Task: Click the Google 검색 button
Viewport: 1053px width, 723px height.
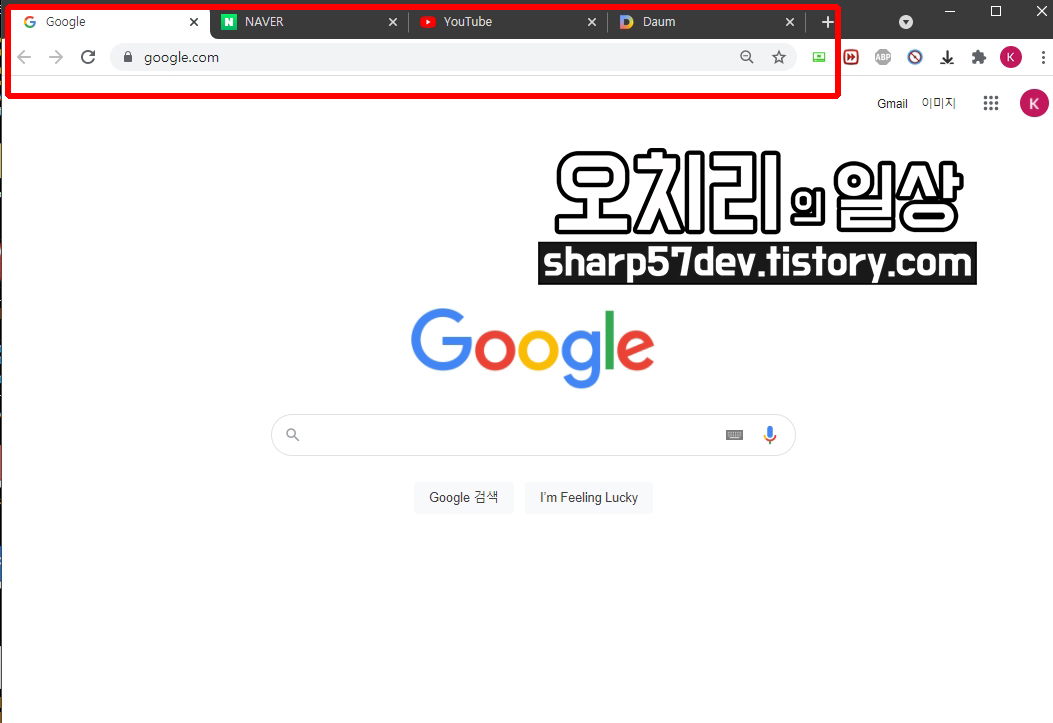Action: coord(463,497)
